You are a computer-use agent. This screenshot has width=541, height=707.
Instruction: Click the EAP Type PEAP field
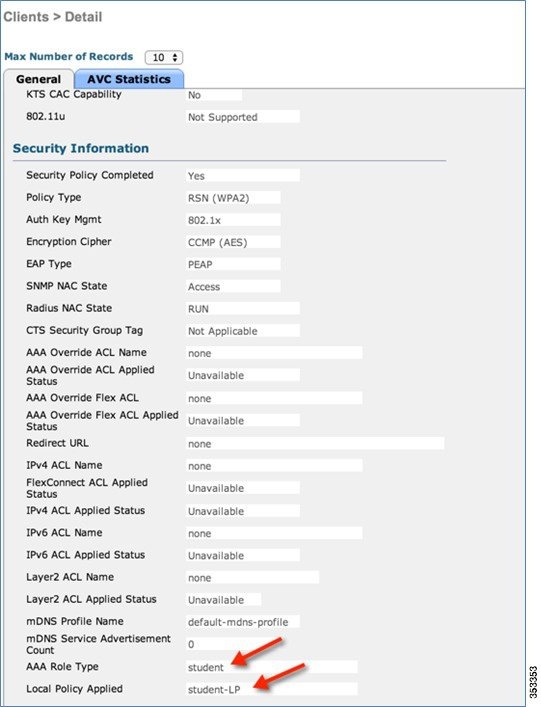point(233,264)
